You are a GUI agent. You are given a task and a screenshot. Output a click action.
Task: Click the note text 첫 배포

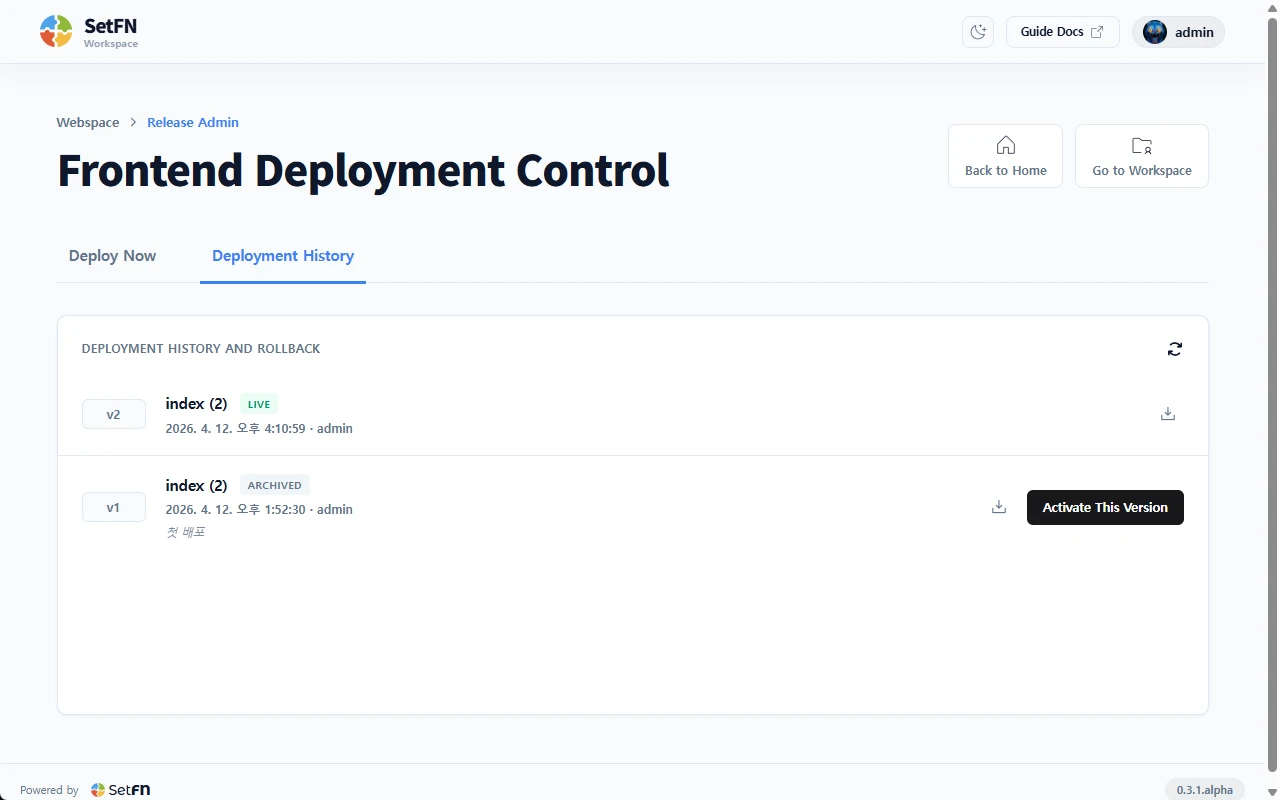(185, 532)
